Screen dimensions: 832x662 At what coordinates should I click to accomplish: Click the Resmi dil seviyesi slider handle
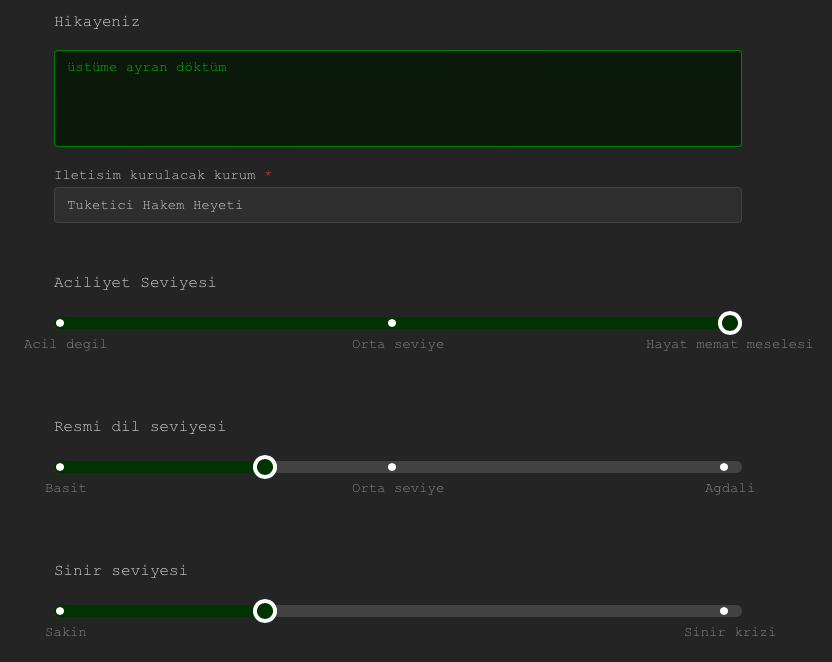tap(265, 467)
